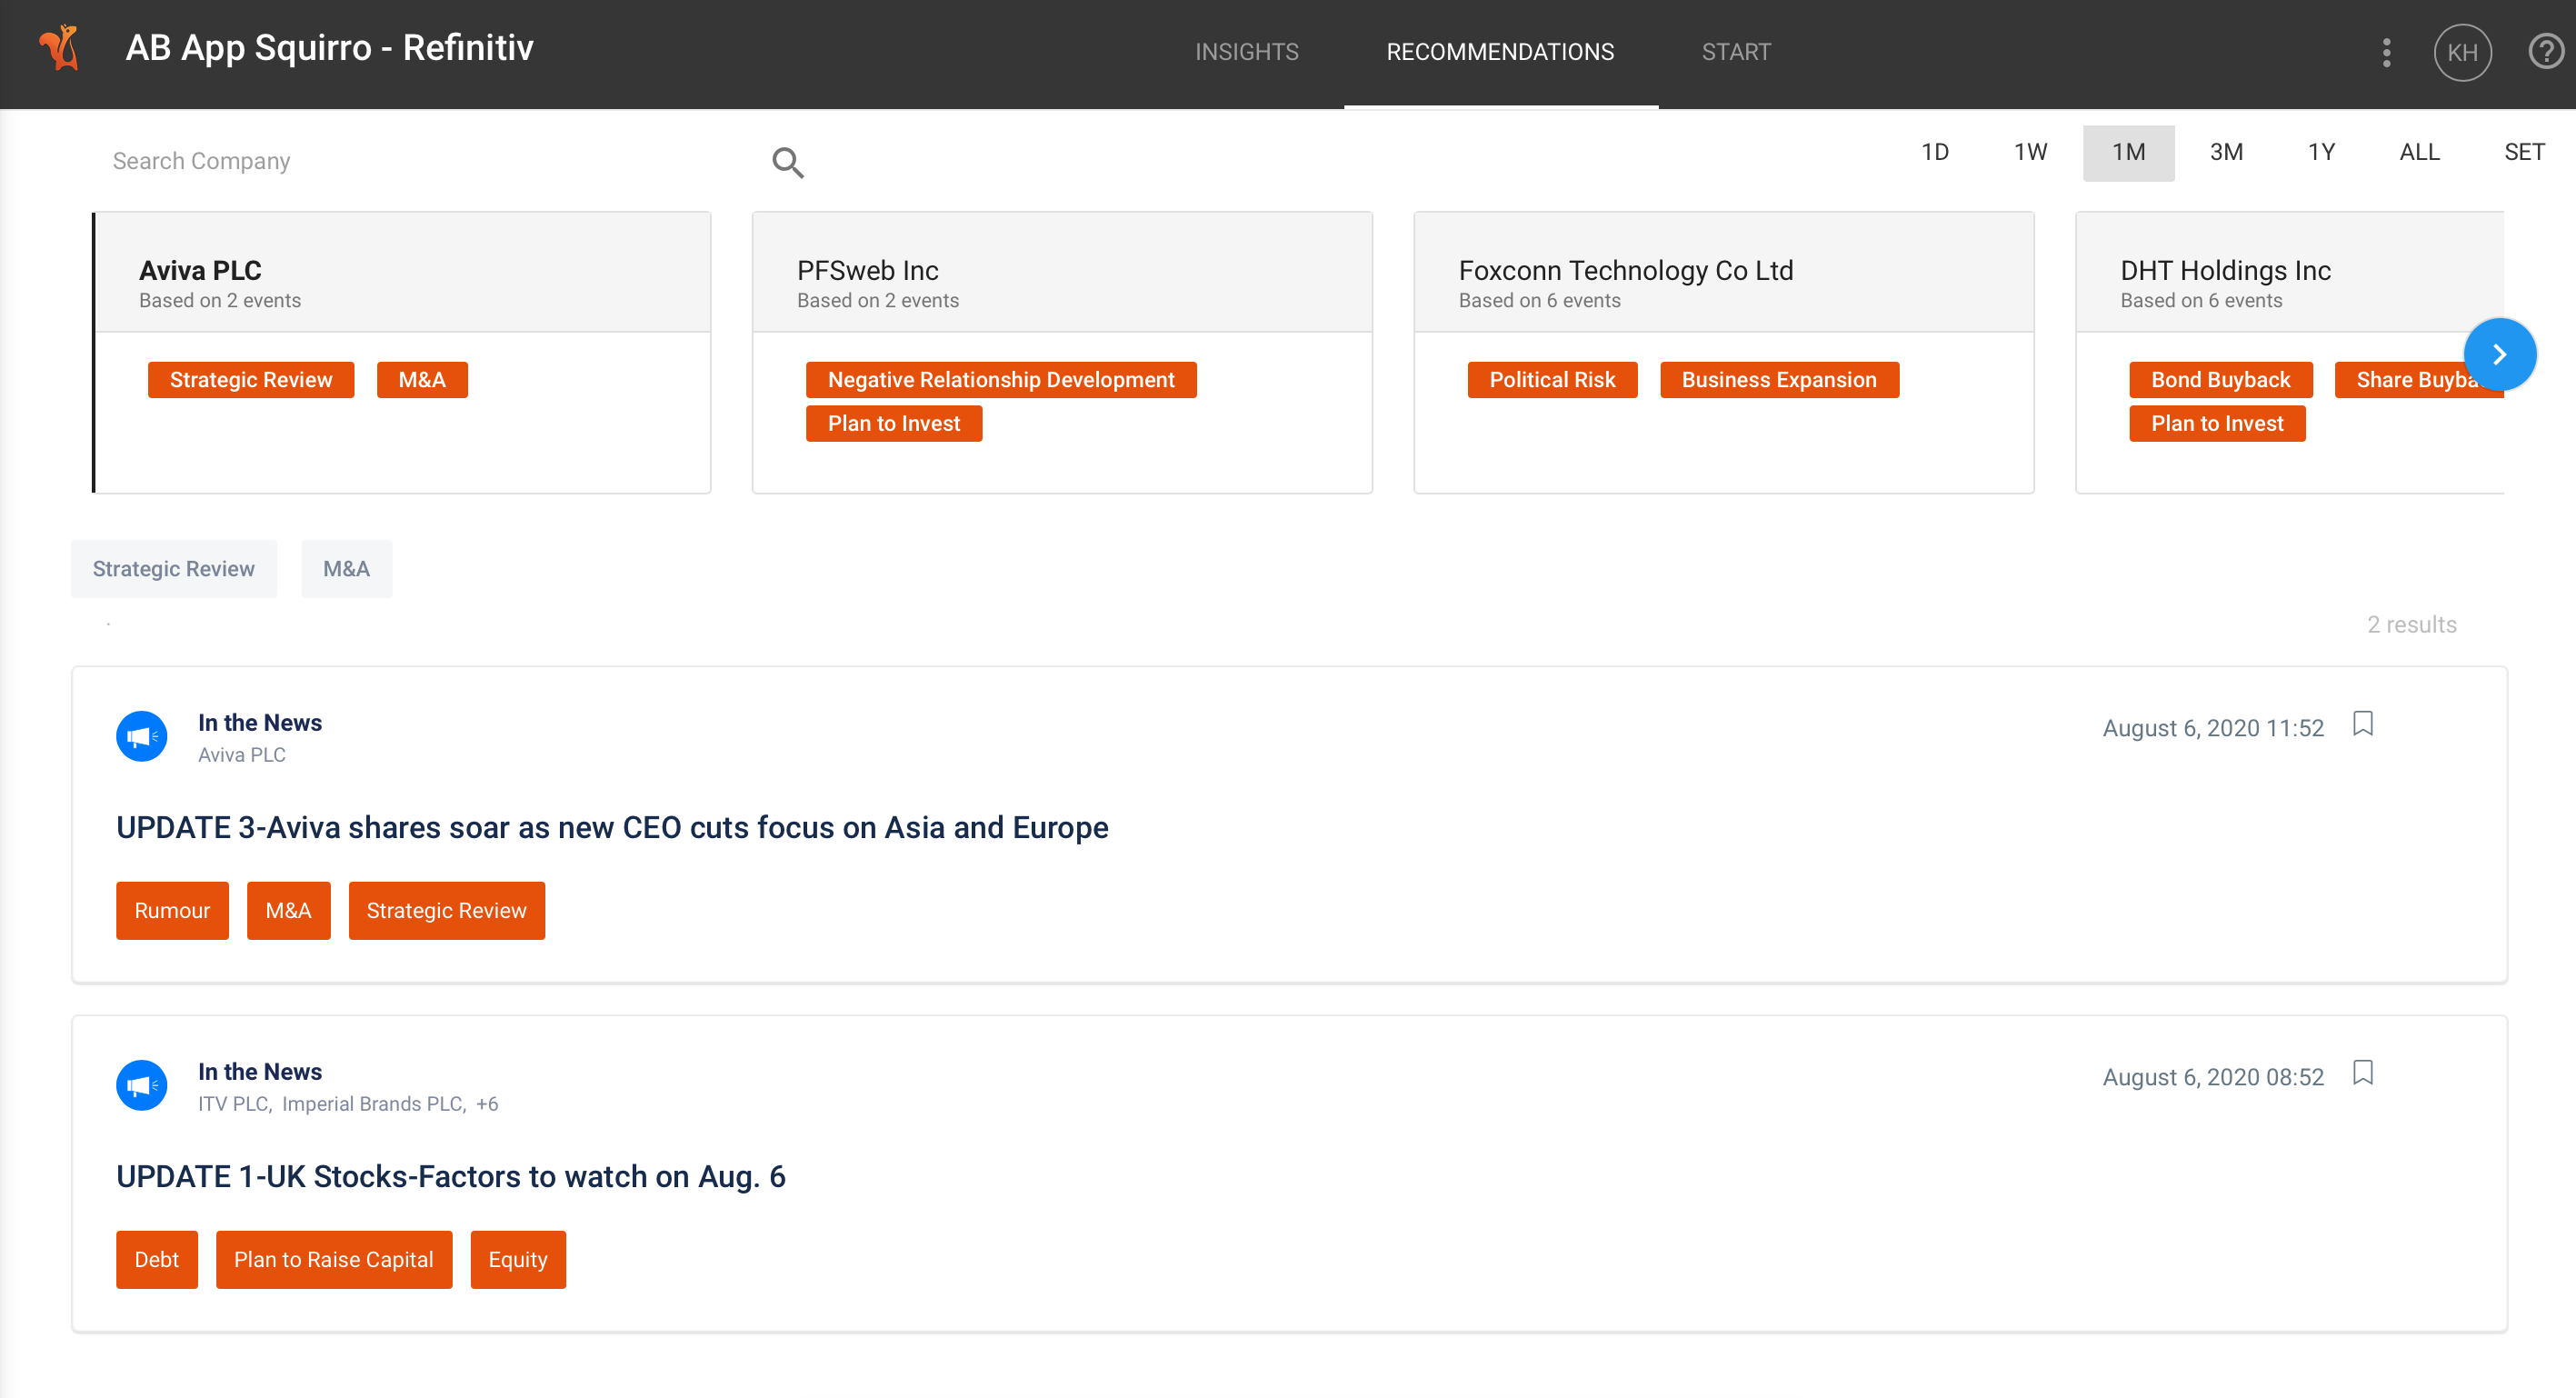Screen dimensions: 2576x1398
Task: Select Foxconn Technology Co Ltd card
Action: 1723,352
